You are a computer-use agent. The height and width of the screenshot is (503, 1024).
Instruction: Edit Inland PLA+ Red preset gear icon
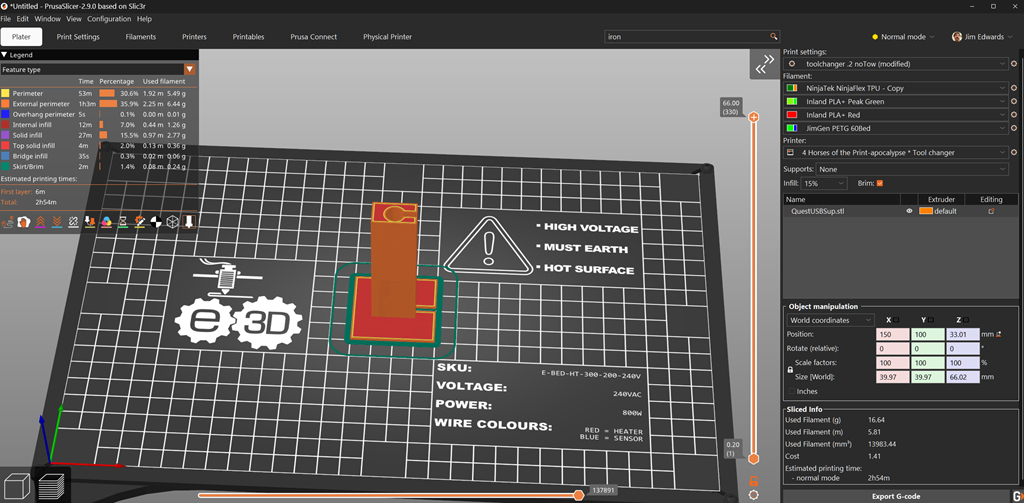tap(1014, 115)
